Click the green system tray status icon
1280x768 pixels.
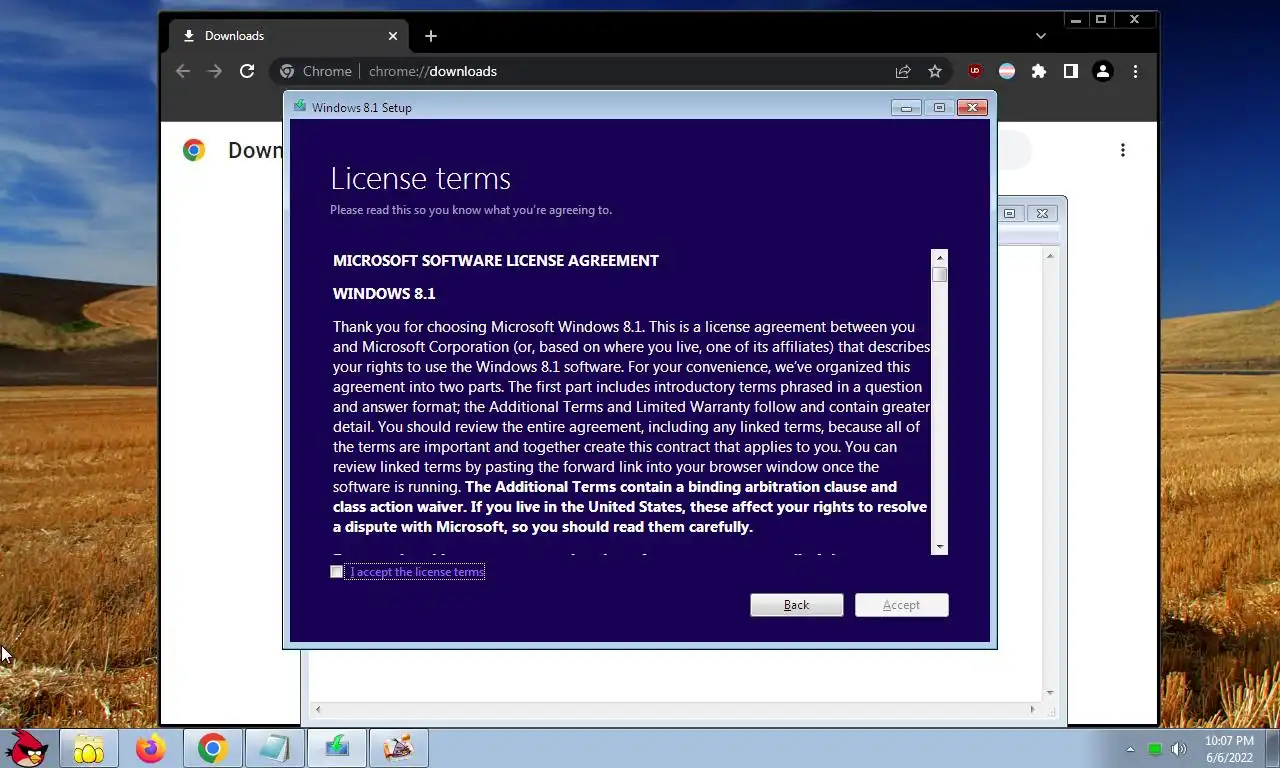(1155, 749)
